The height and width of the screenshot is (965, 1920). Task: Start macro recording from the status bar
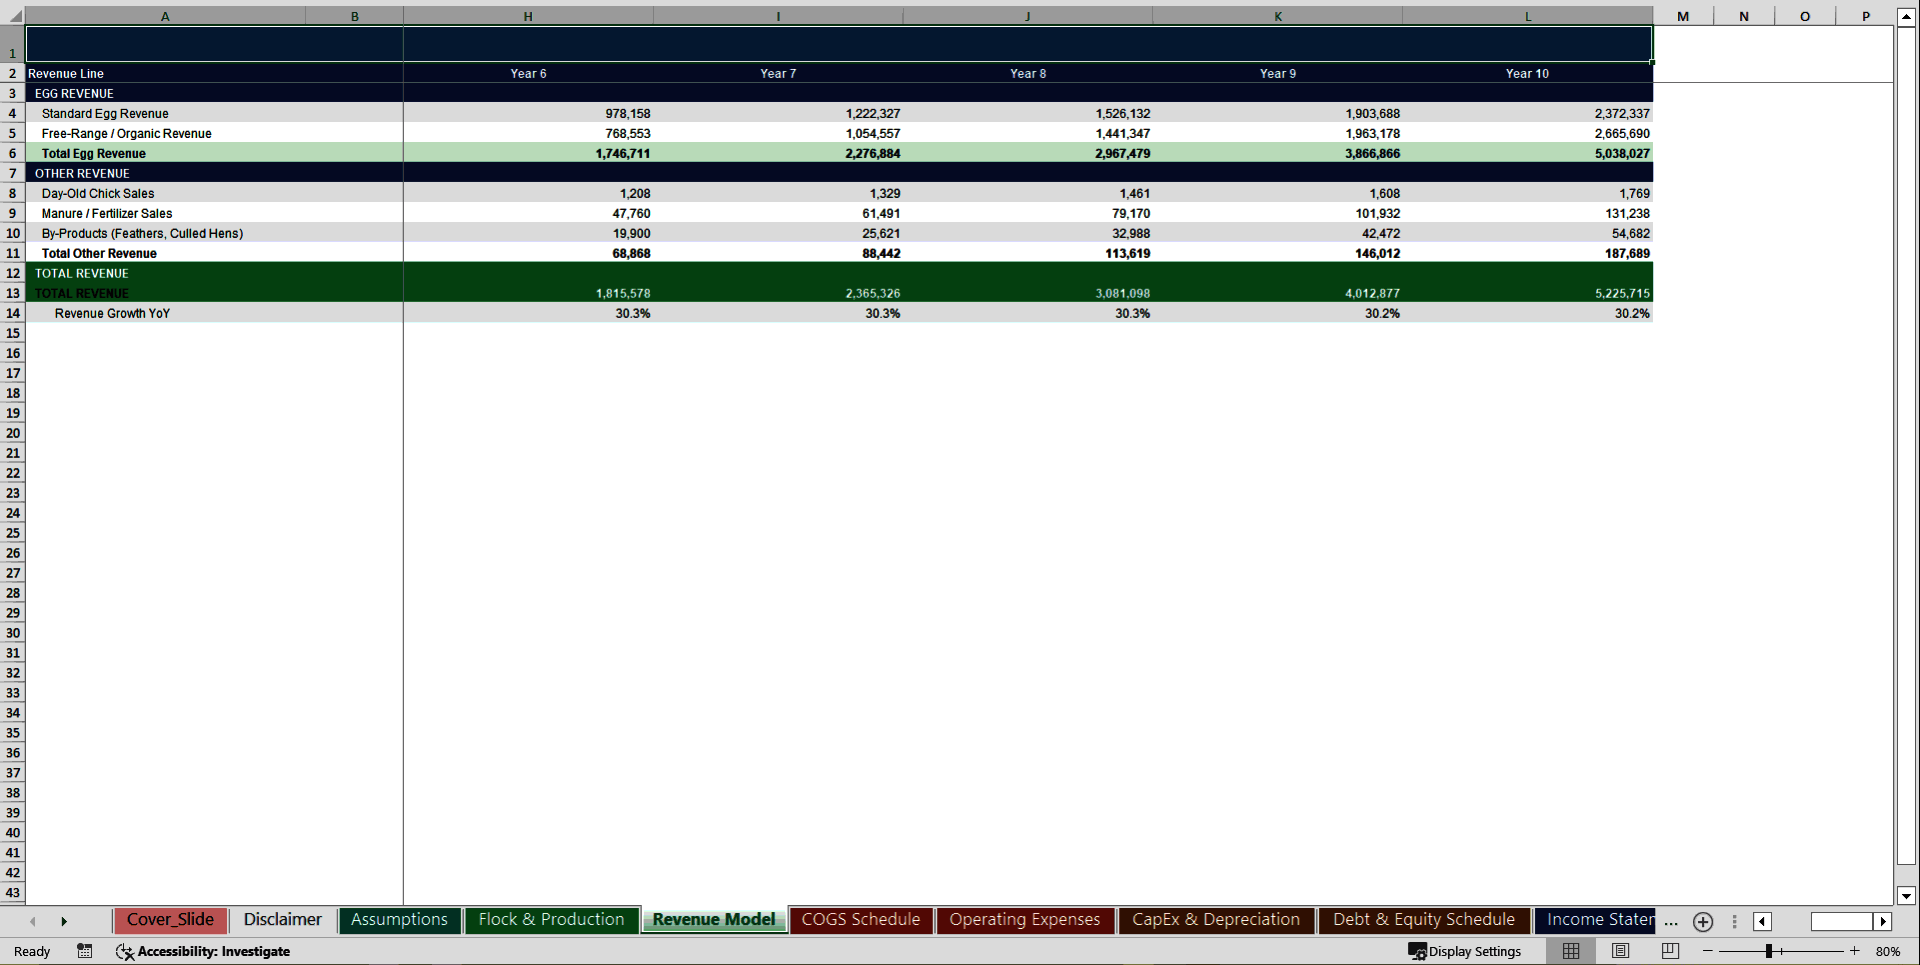(x=84, y=951)
